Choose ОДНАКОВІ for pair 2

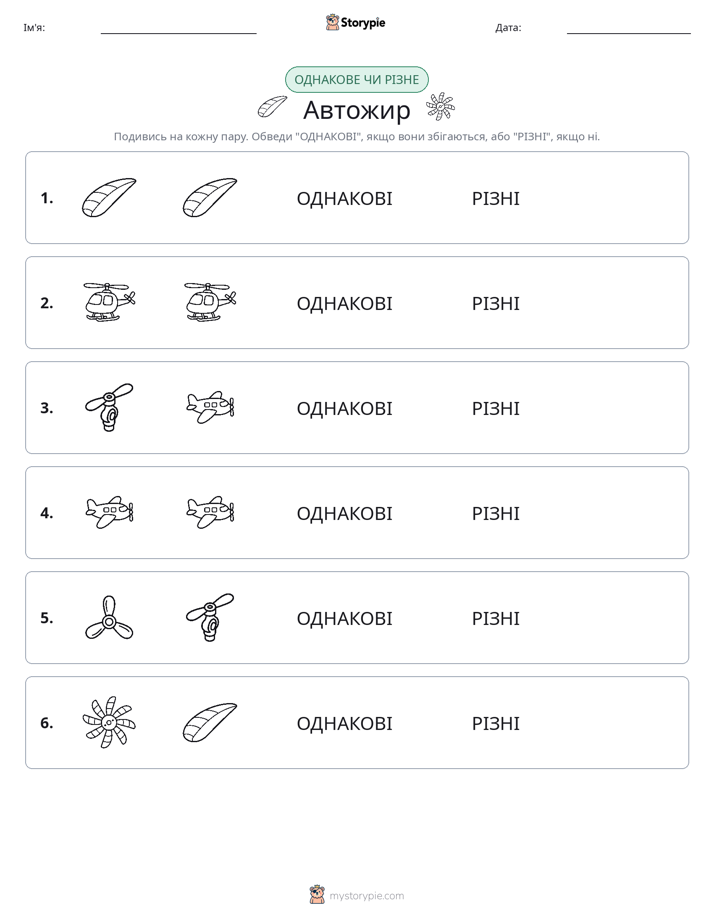coord(344,303)
